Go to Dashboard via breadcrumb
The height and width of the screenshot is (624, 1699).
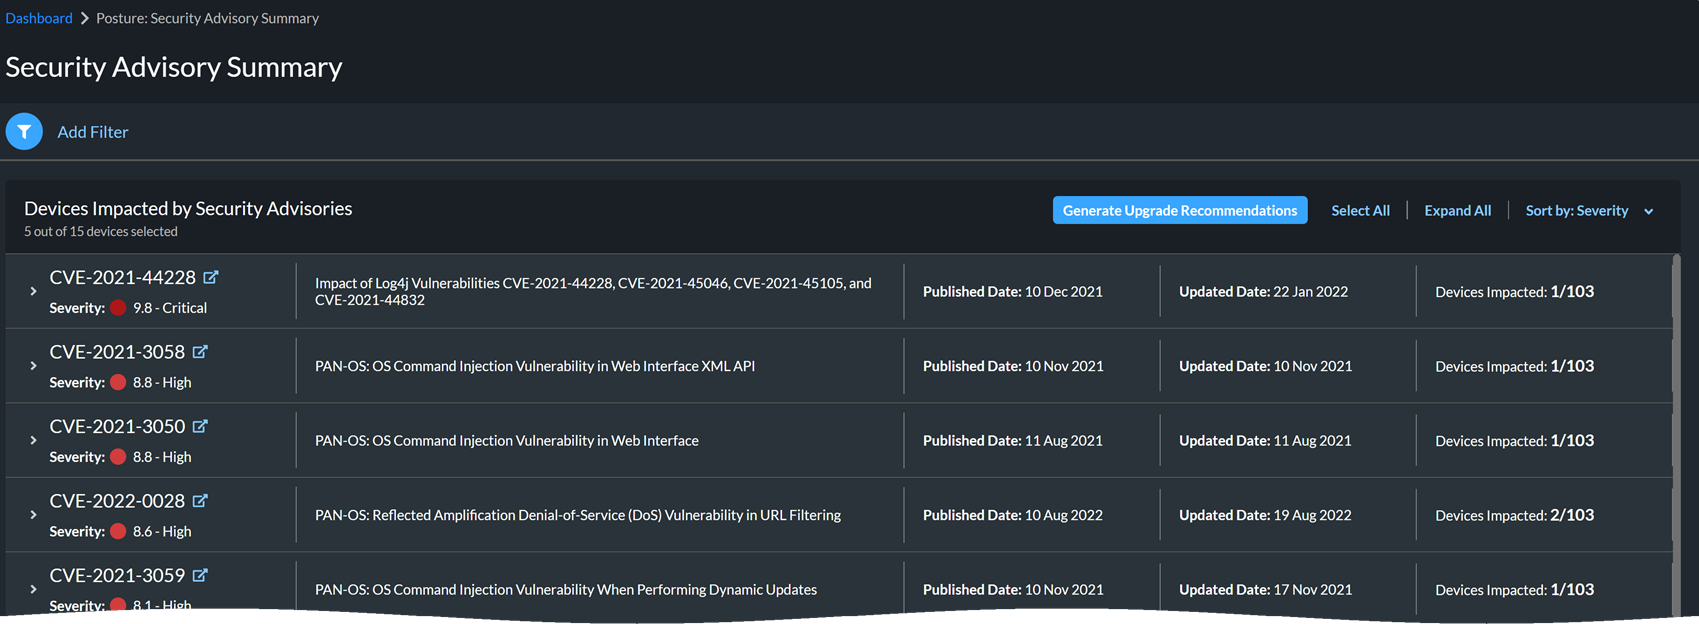point(39,18)
